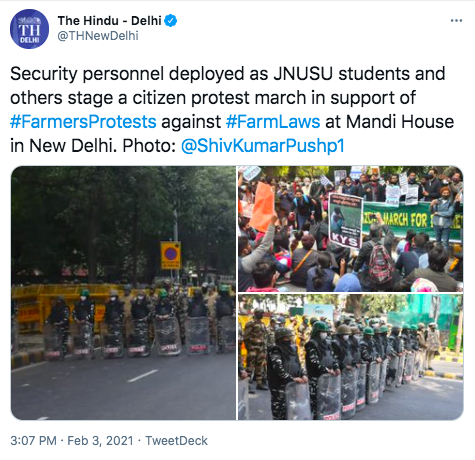The height and width of the screenshot is (460, 475).
Task: Open the 3:07 PM timestamp link
Action: click(x=33, y=441)
